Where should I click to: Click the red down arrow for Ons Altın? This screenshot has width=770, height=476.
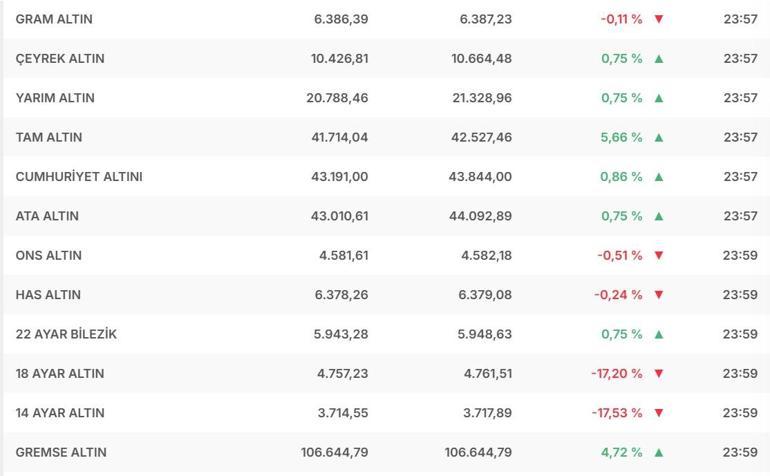(659, 255)
